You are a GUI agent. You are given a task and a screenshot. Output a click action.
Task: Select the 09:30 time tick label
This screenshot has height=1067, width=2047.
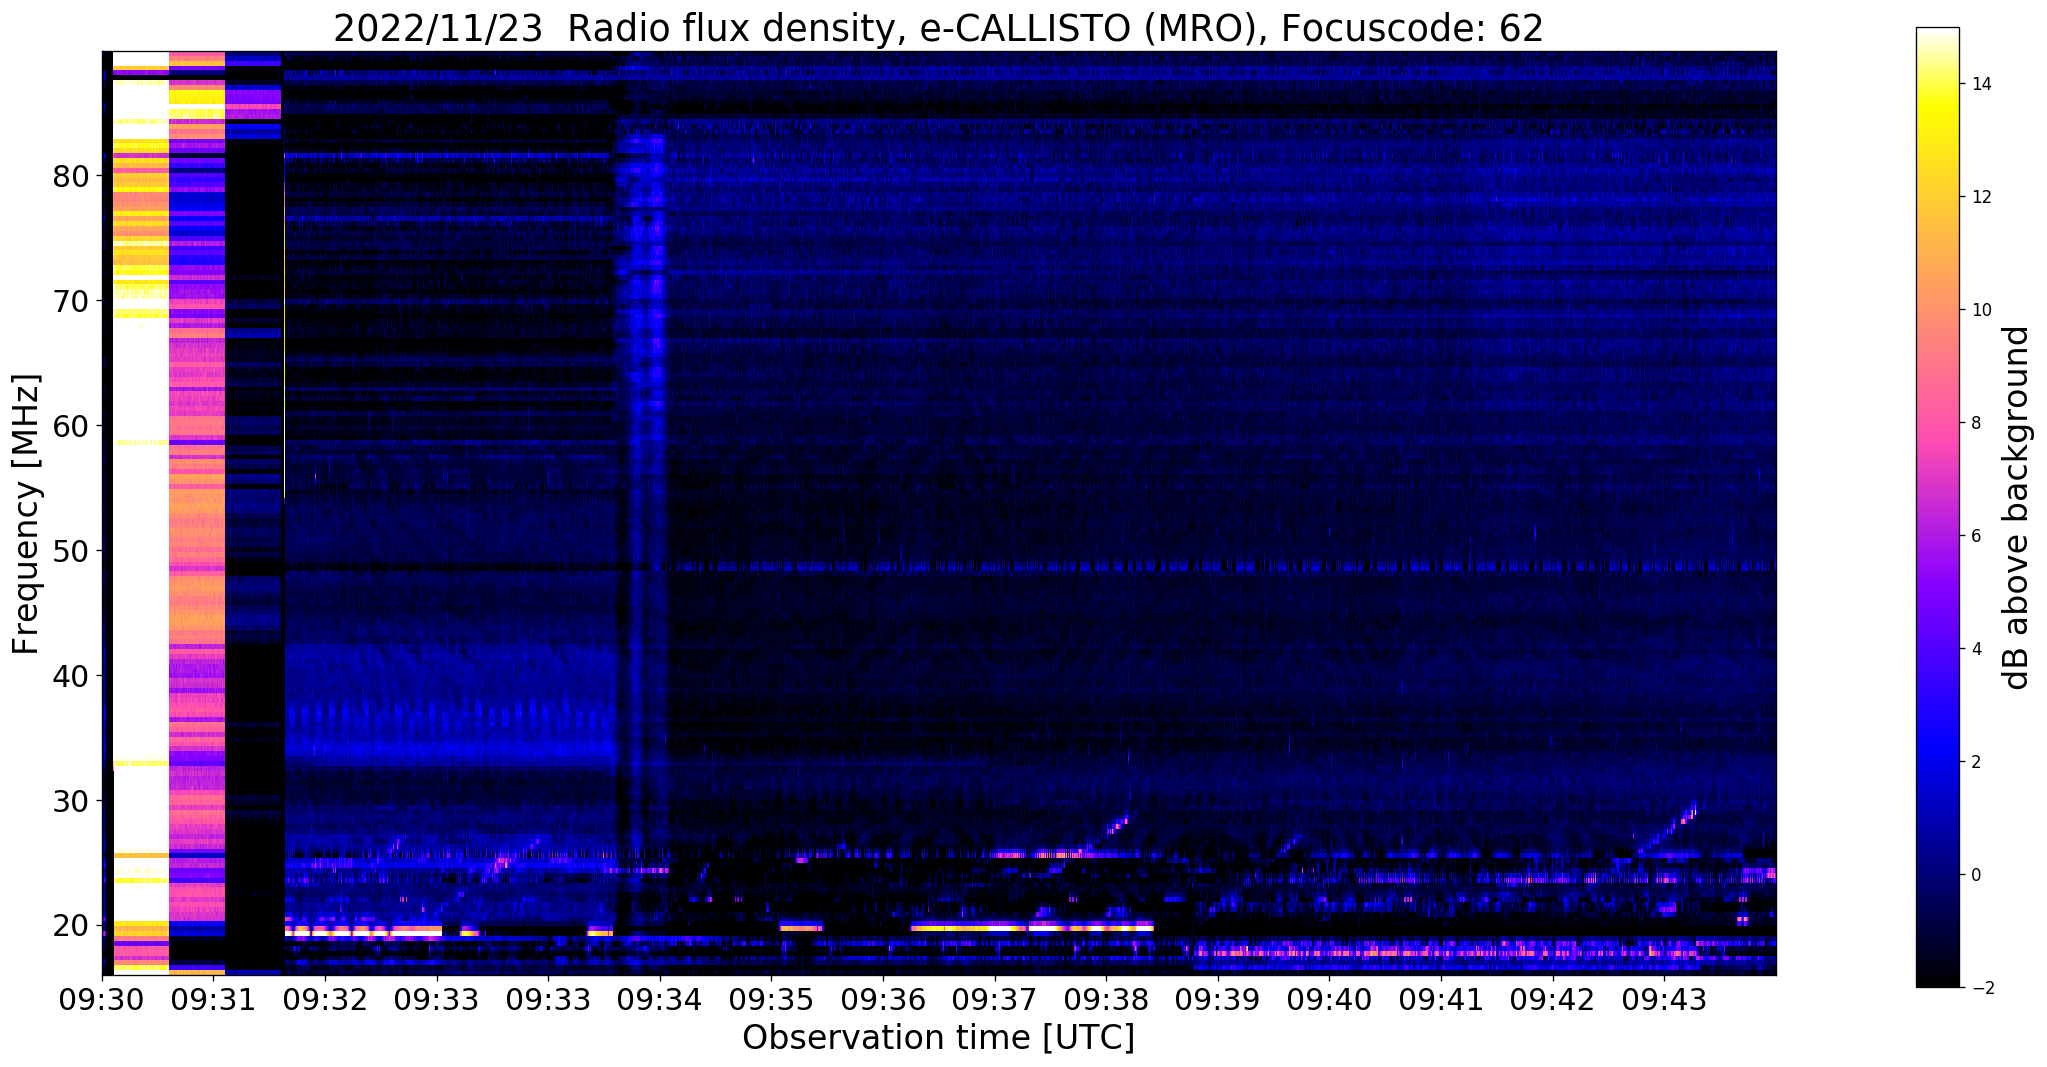tap(102, 1000)
